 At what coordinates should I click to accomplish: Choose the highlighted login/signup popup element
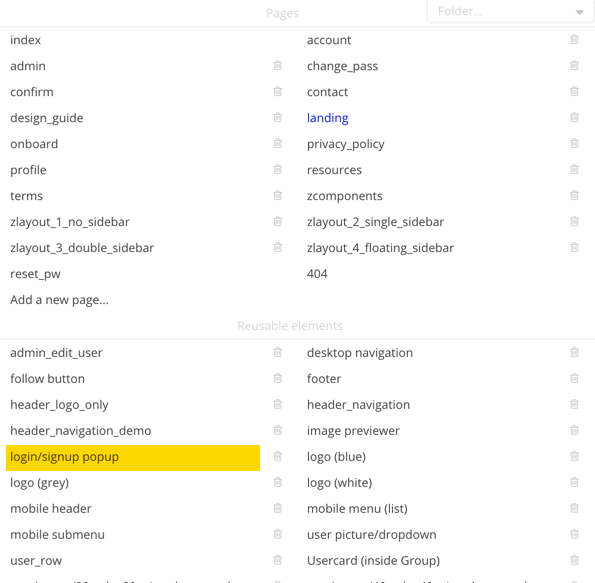point(133,458)
